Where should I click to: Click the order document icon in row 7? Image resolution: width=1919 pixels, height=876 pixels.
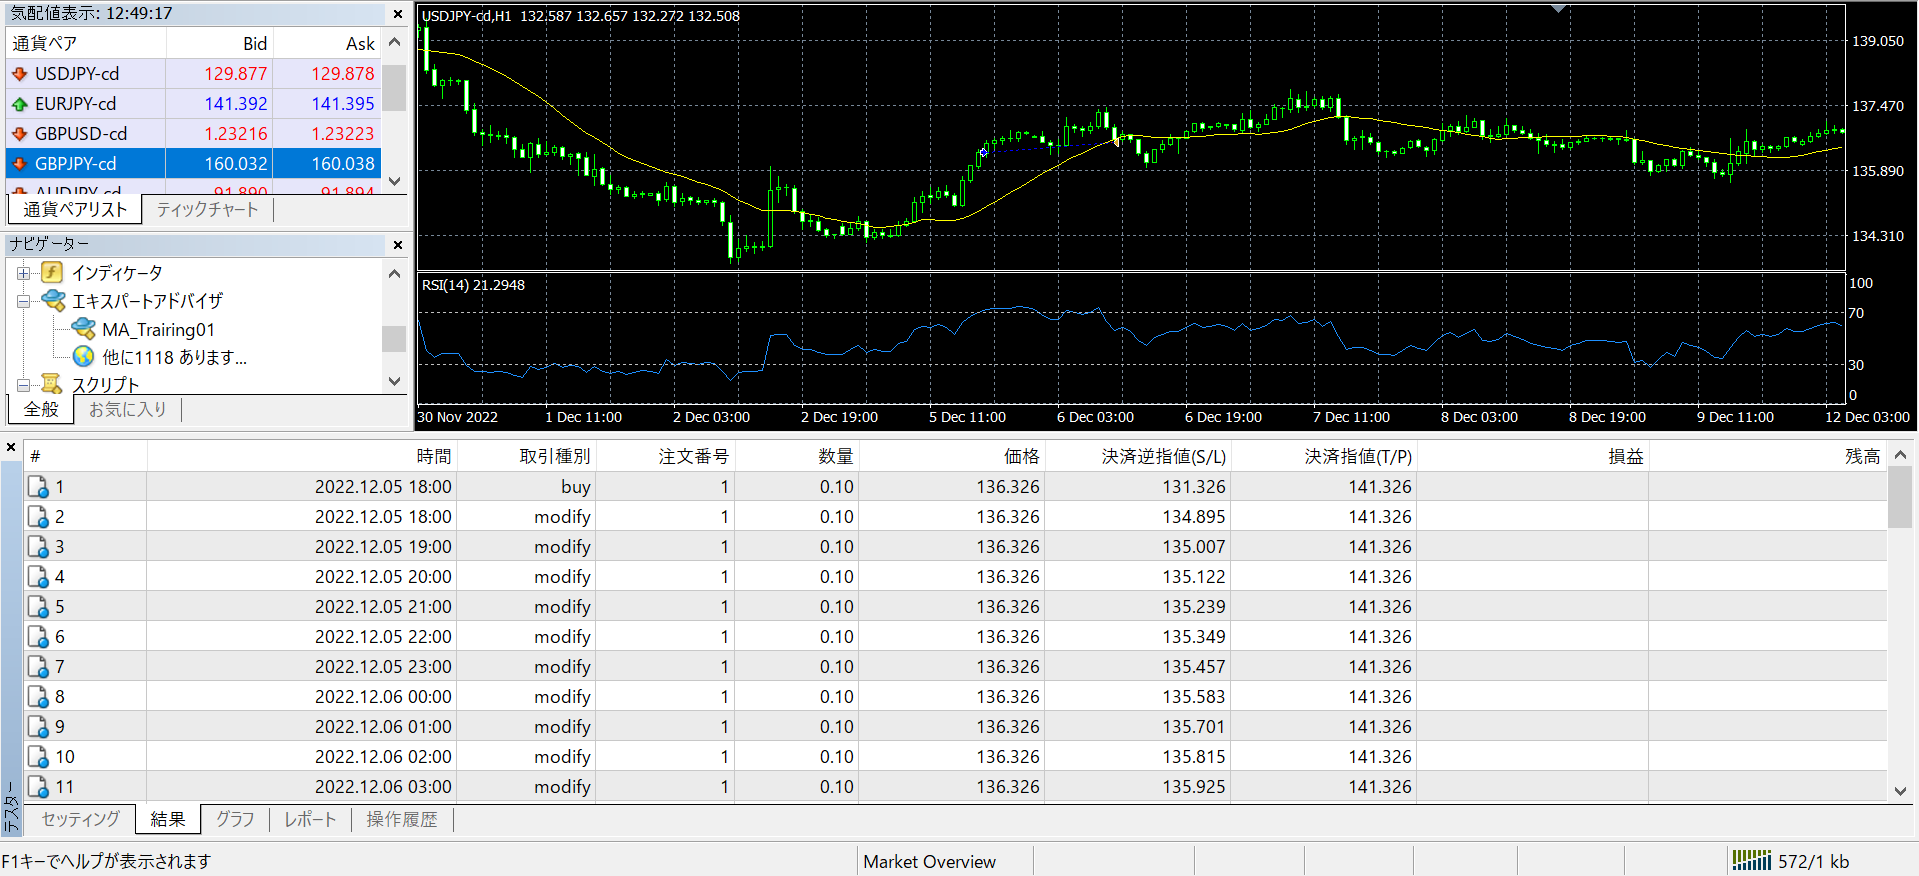click(x=38, y=667)
